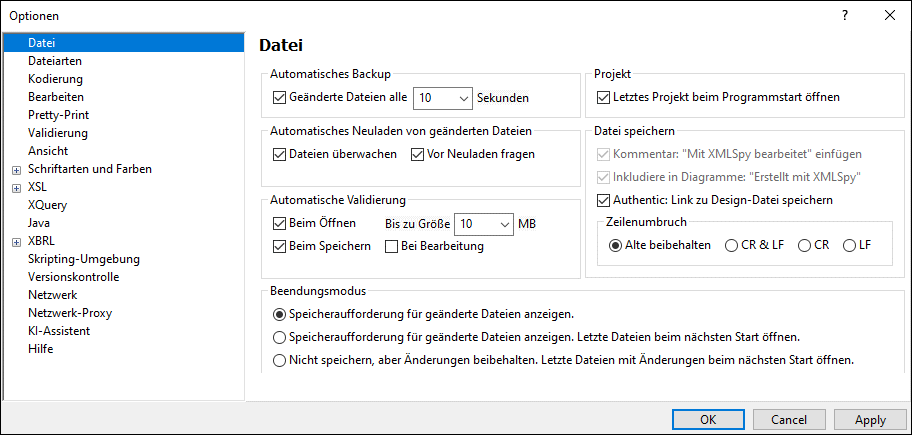912x435 pixels.
Task: Toggle Vor Neuladen fragen checkbox
Action: coord(418,154)
